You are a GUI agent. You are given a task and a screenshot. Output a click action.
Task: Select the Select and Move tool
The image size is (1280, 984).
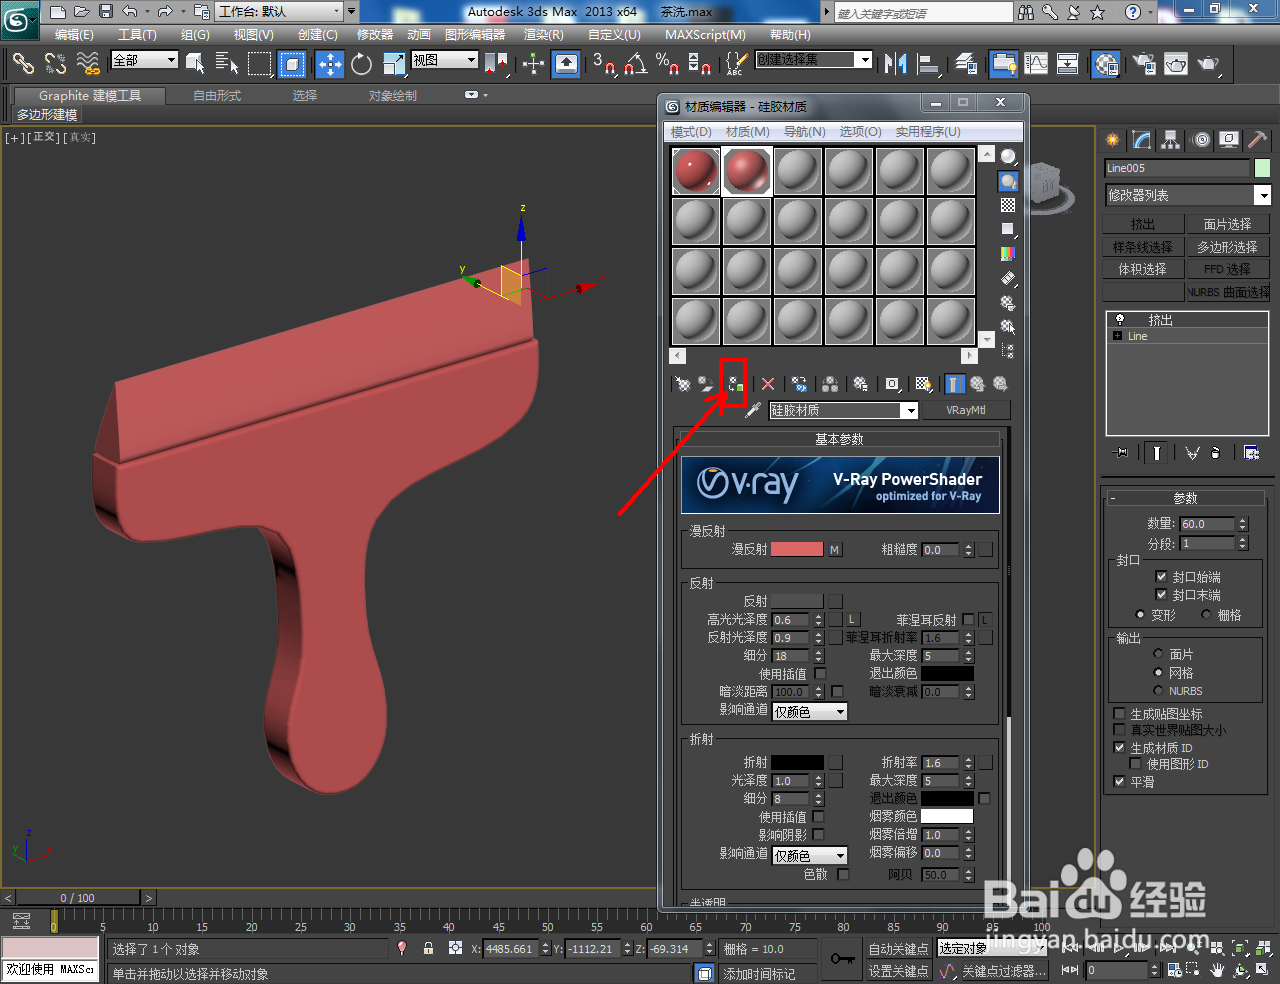[x=329, y=64]
